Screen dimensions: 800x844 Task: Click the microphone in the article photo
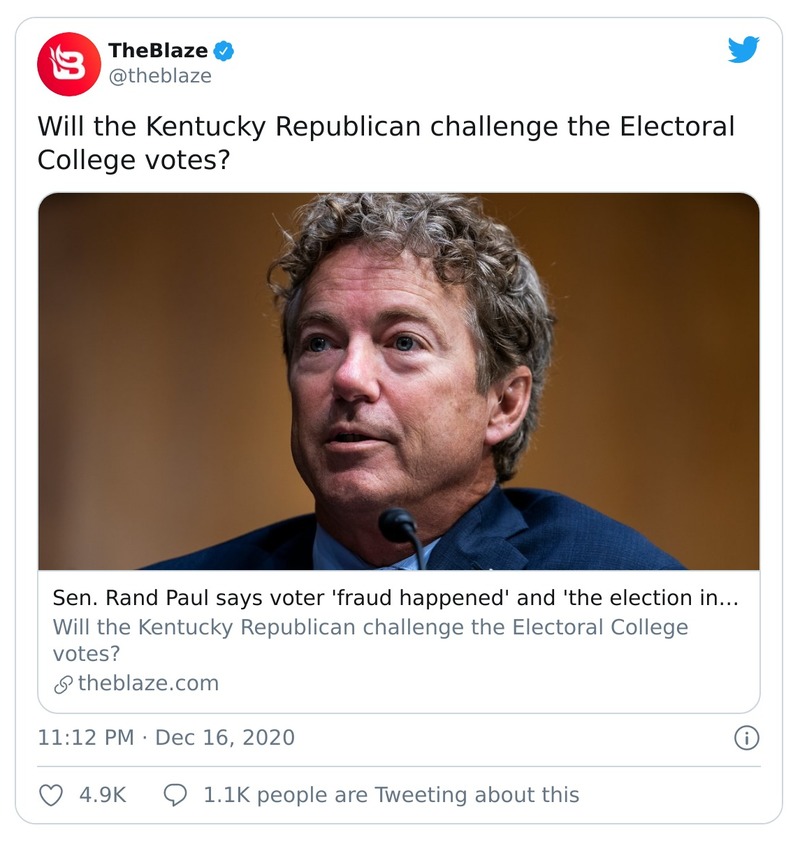tap(400, 527)
